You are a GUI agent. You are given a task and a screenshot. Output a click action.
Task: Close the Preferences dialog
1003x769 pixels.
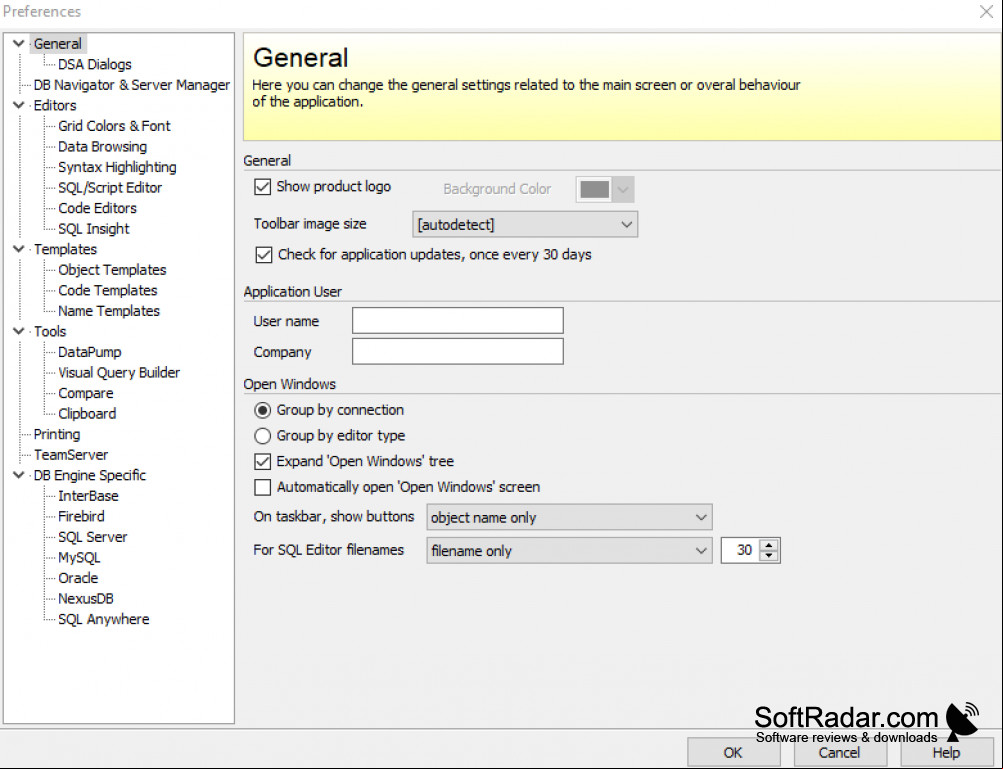click(x=986, y=12)
